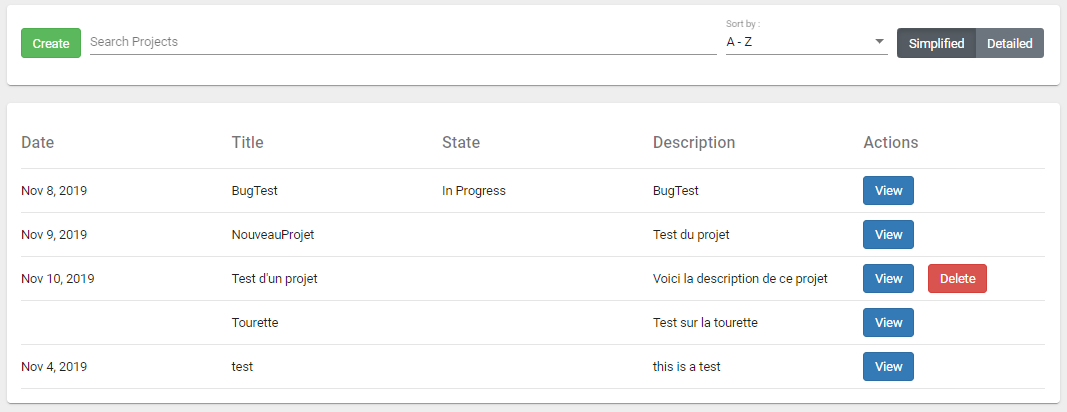Open the Sort by A - Z dropdown
Screen dimensions: 1067x412
coord(806,42)
